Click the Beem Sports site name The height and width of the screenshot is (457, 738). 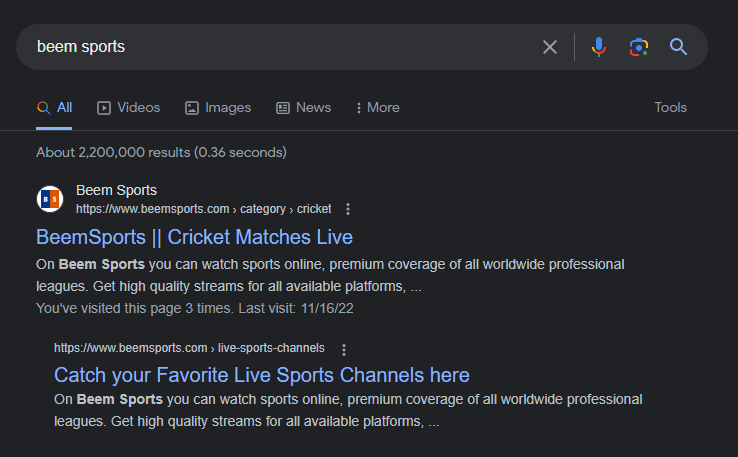[x=116, y=190]
